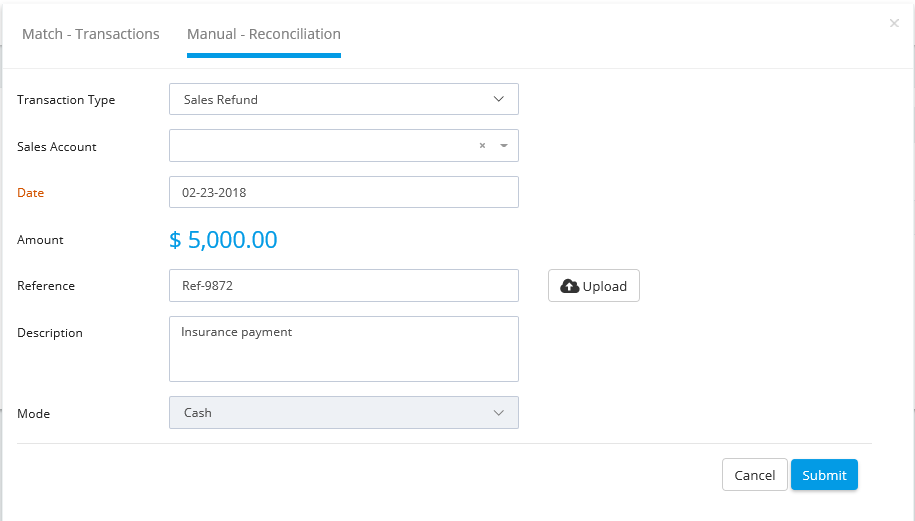Clear the Sales Account selection
The height and width of the screenshot is (521, 915).
[x=483, y=145]
